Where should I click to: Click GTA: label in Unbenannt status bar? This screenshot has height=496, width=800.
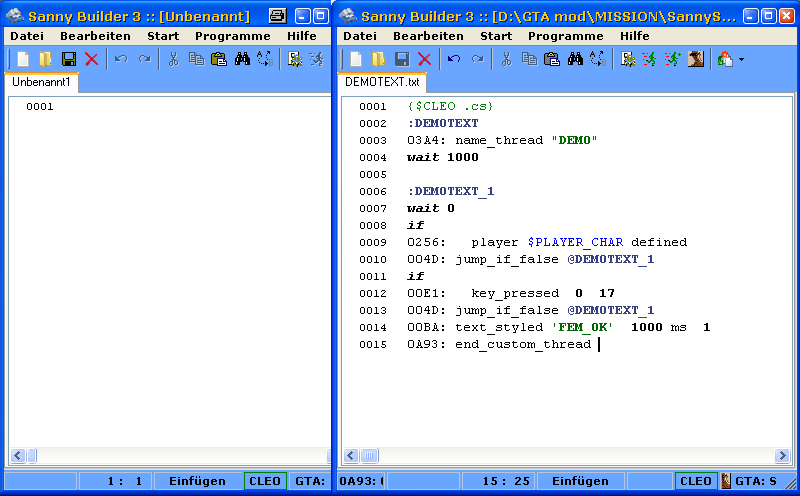(310, 481)
